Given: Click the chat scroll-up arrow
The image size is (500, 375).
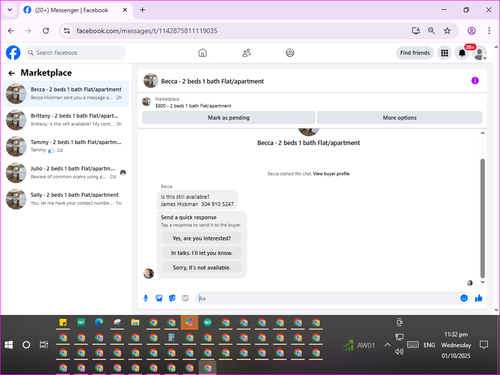Looking at the screenshot, I should coord(482,133).
